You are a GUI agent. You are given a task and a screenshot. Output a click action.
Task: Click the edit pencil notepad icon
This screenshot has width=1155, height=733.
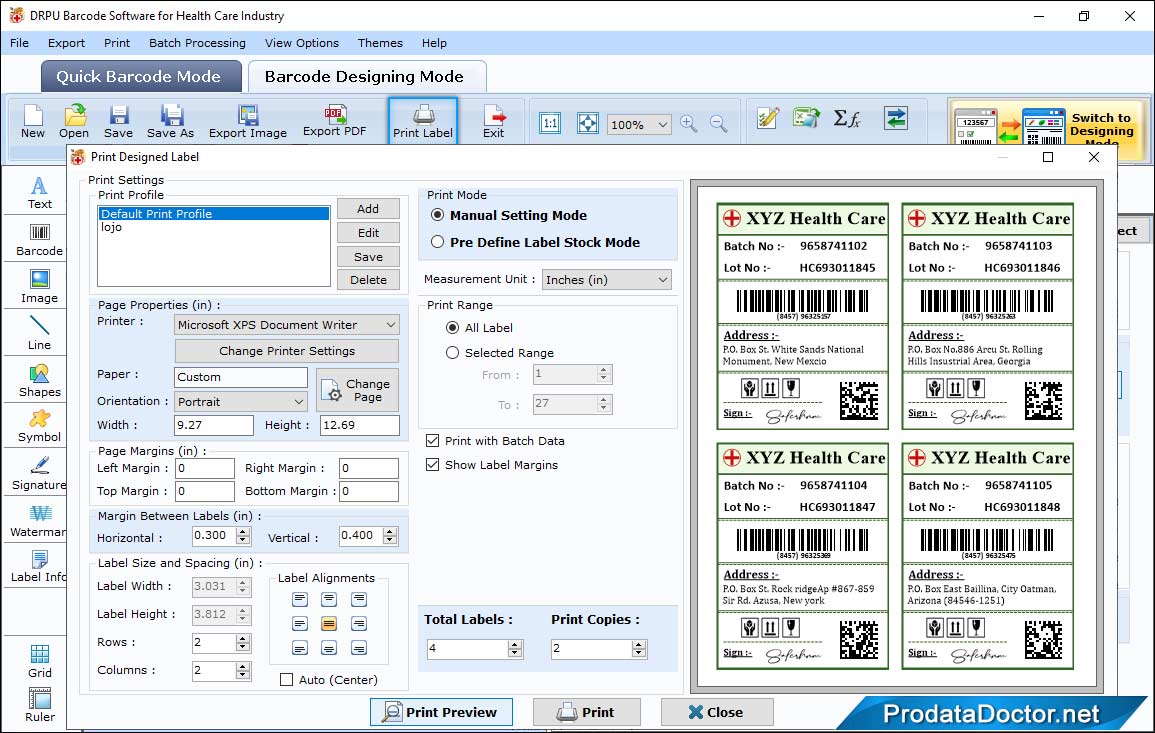(768, 118)
